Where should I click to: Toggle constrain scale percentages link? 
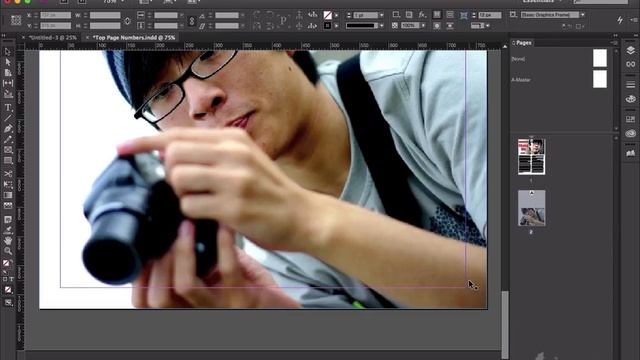(x=191, y=20)
